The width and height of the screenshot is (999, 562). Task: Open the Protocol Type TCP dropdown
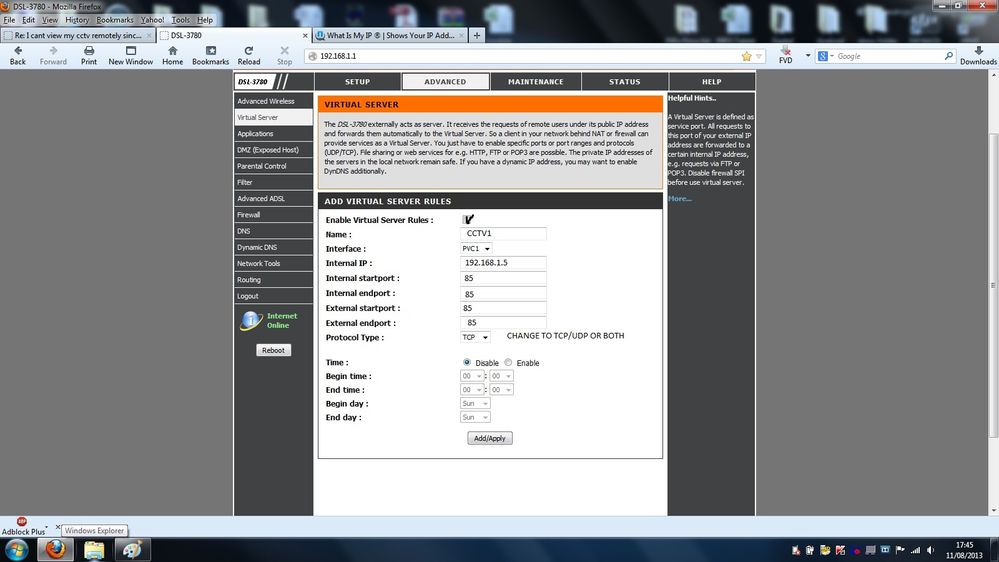pos(475,337)
